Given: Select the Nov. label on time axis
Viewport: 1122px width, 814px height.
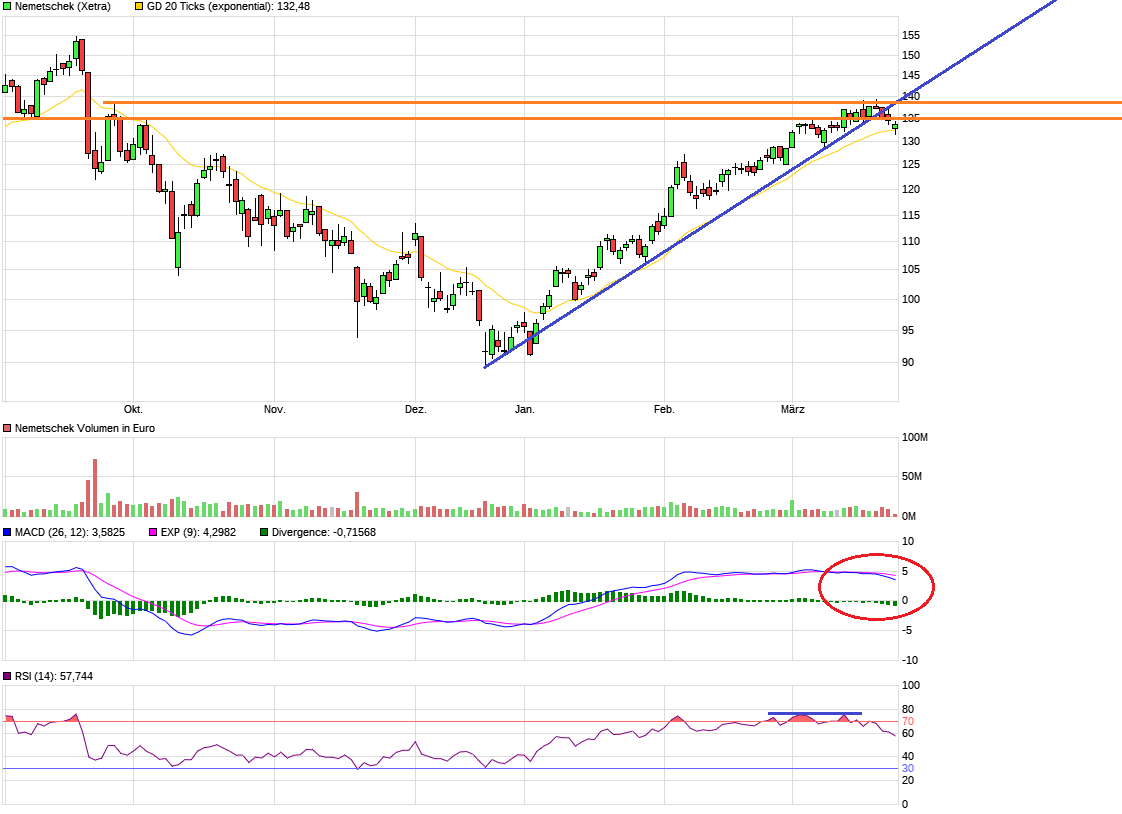Looking at the screenshot, I should click(274, 410).
